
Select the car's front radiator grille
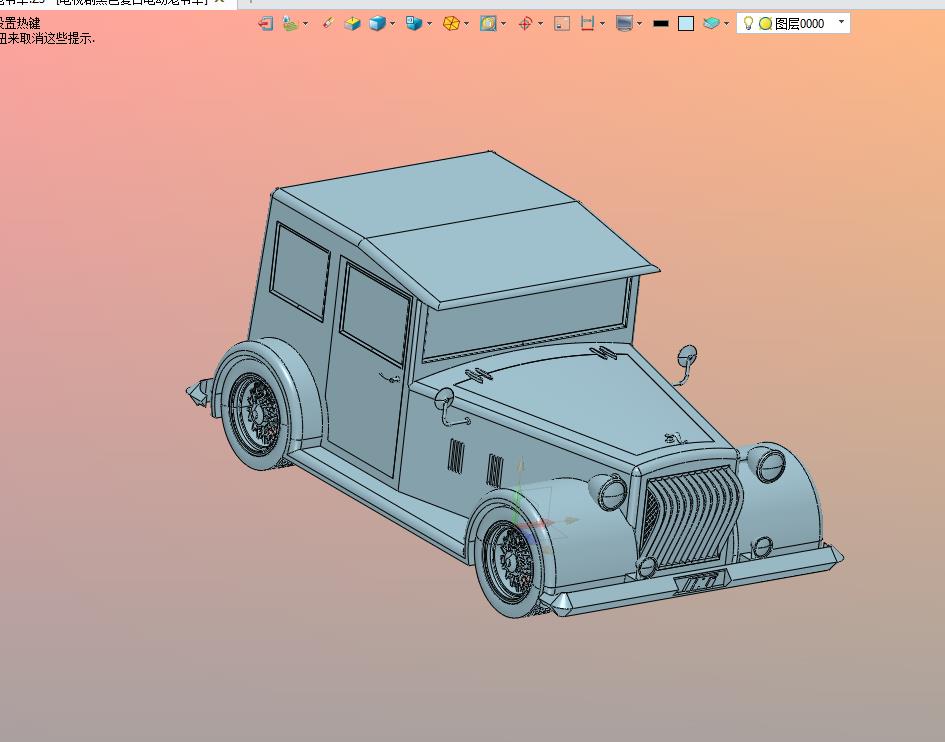(691, 518)
